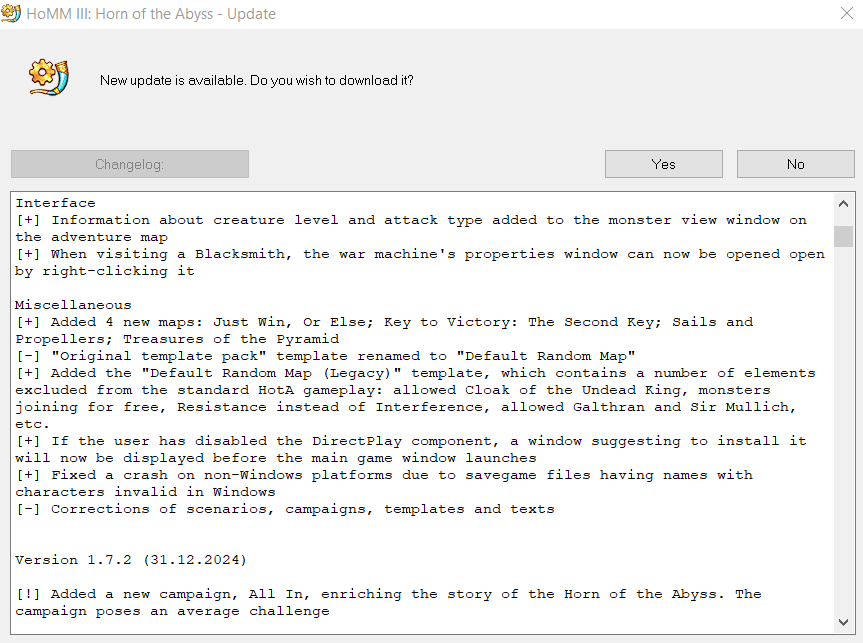Click the 'Miscellaneous' heading in changelog
Screen dimensions: 863x643
click(x=73, y=305)
